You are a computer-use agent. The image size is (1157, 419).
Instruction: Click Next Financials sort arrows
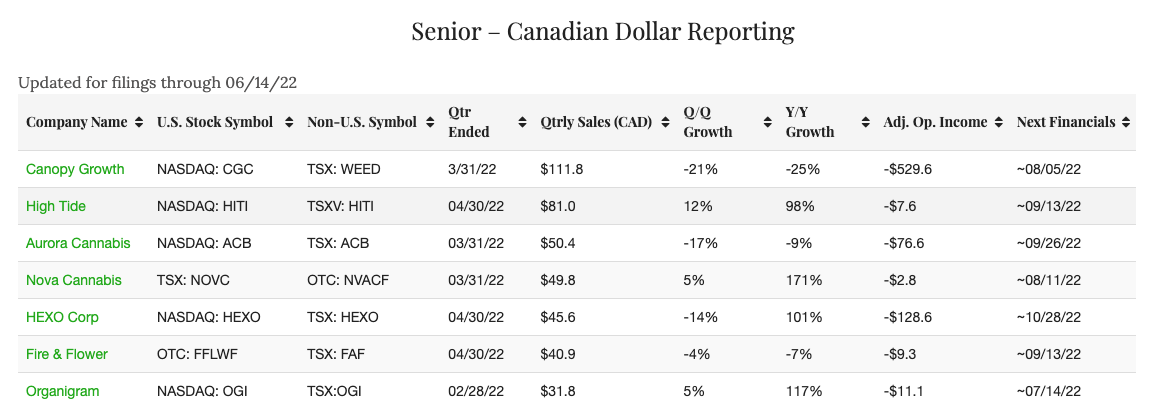(1127, 122)
